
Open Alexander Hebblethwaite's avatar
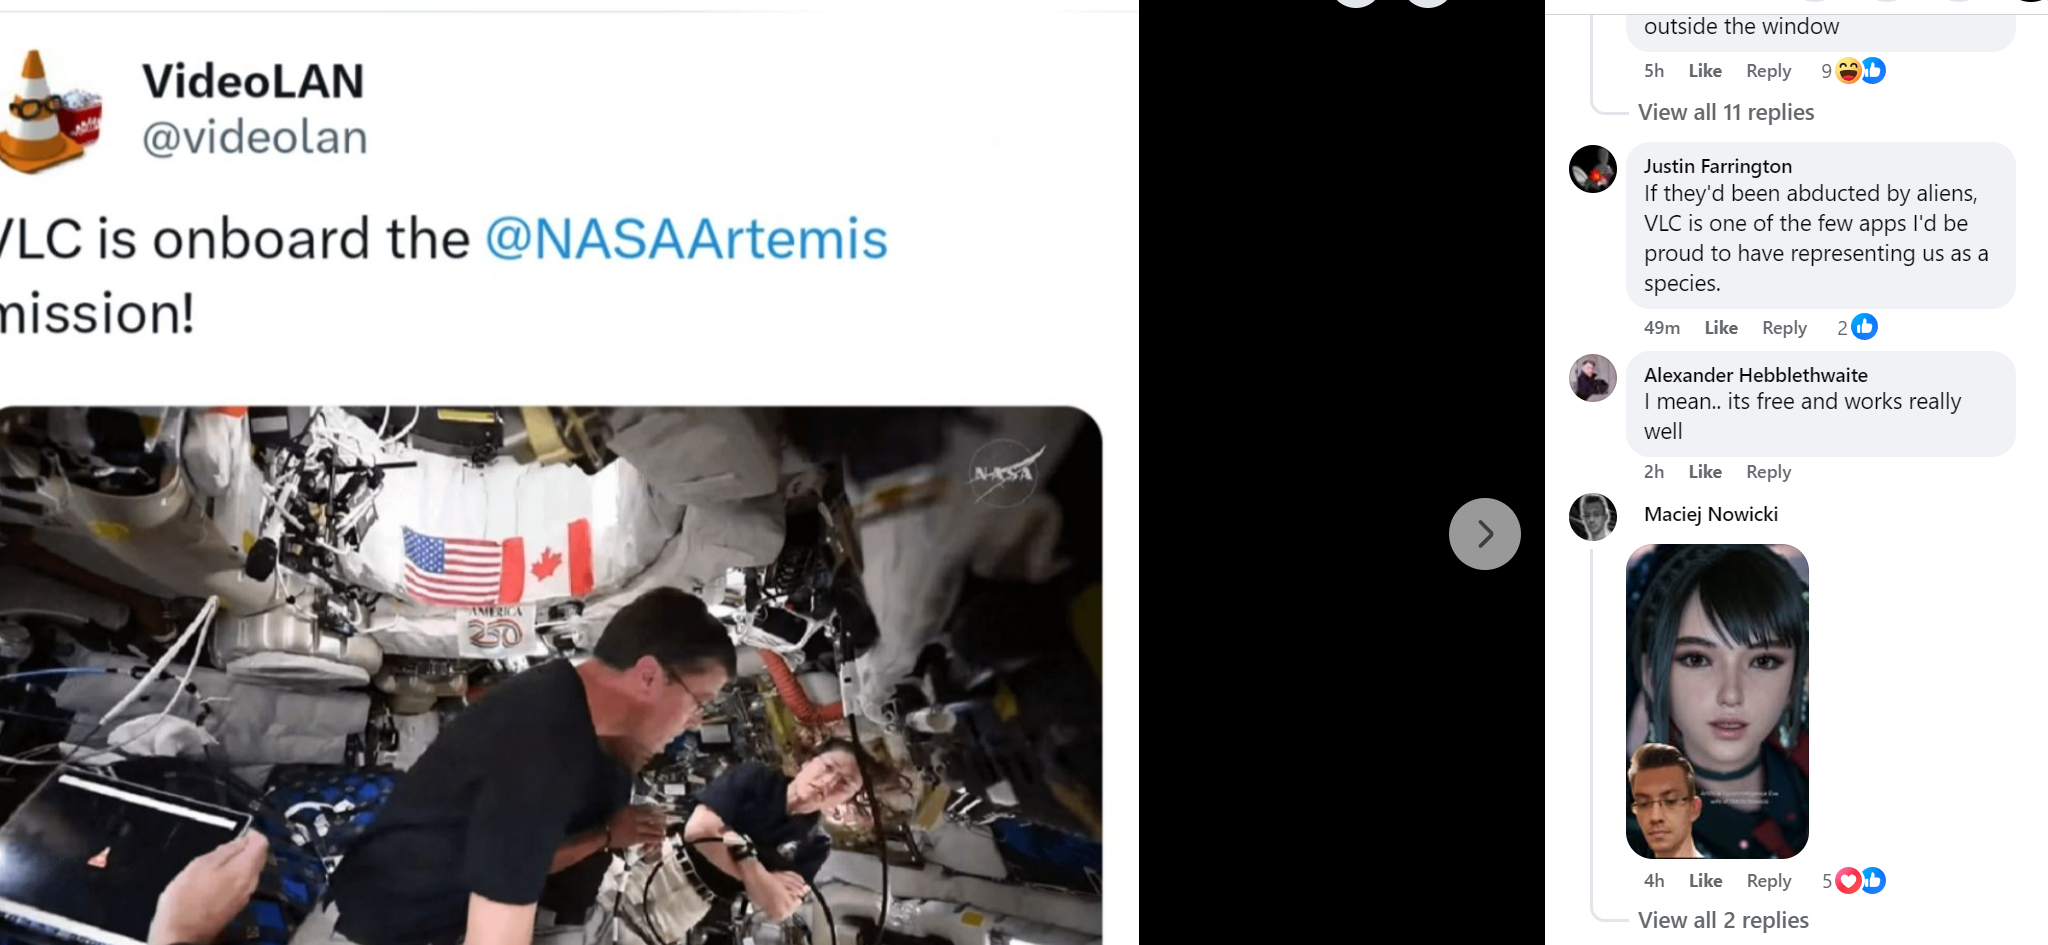pos(1593,378)
